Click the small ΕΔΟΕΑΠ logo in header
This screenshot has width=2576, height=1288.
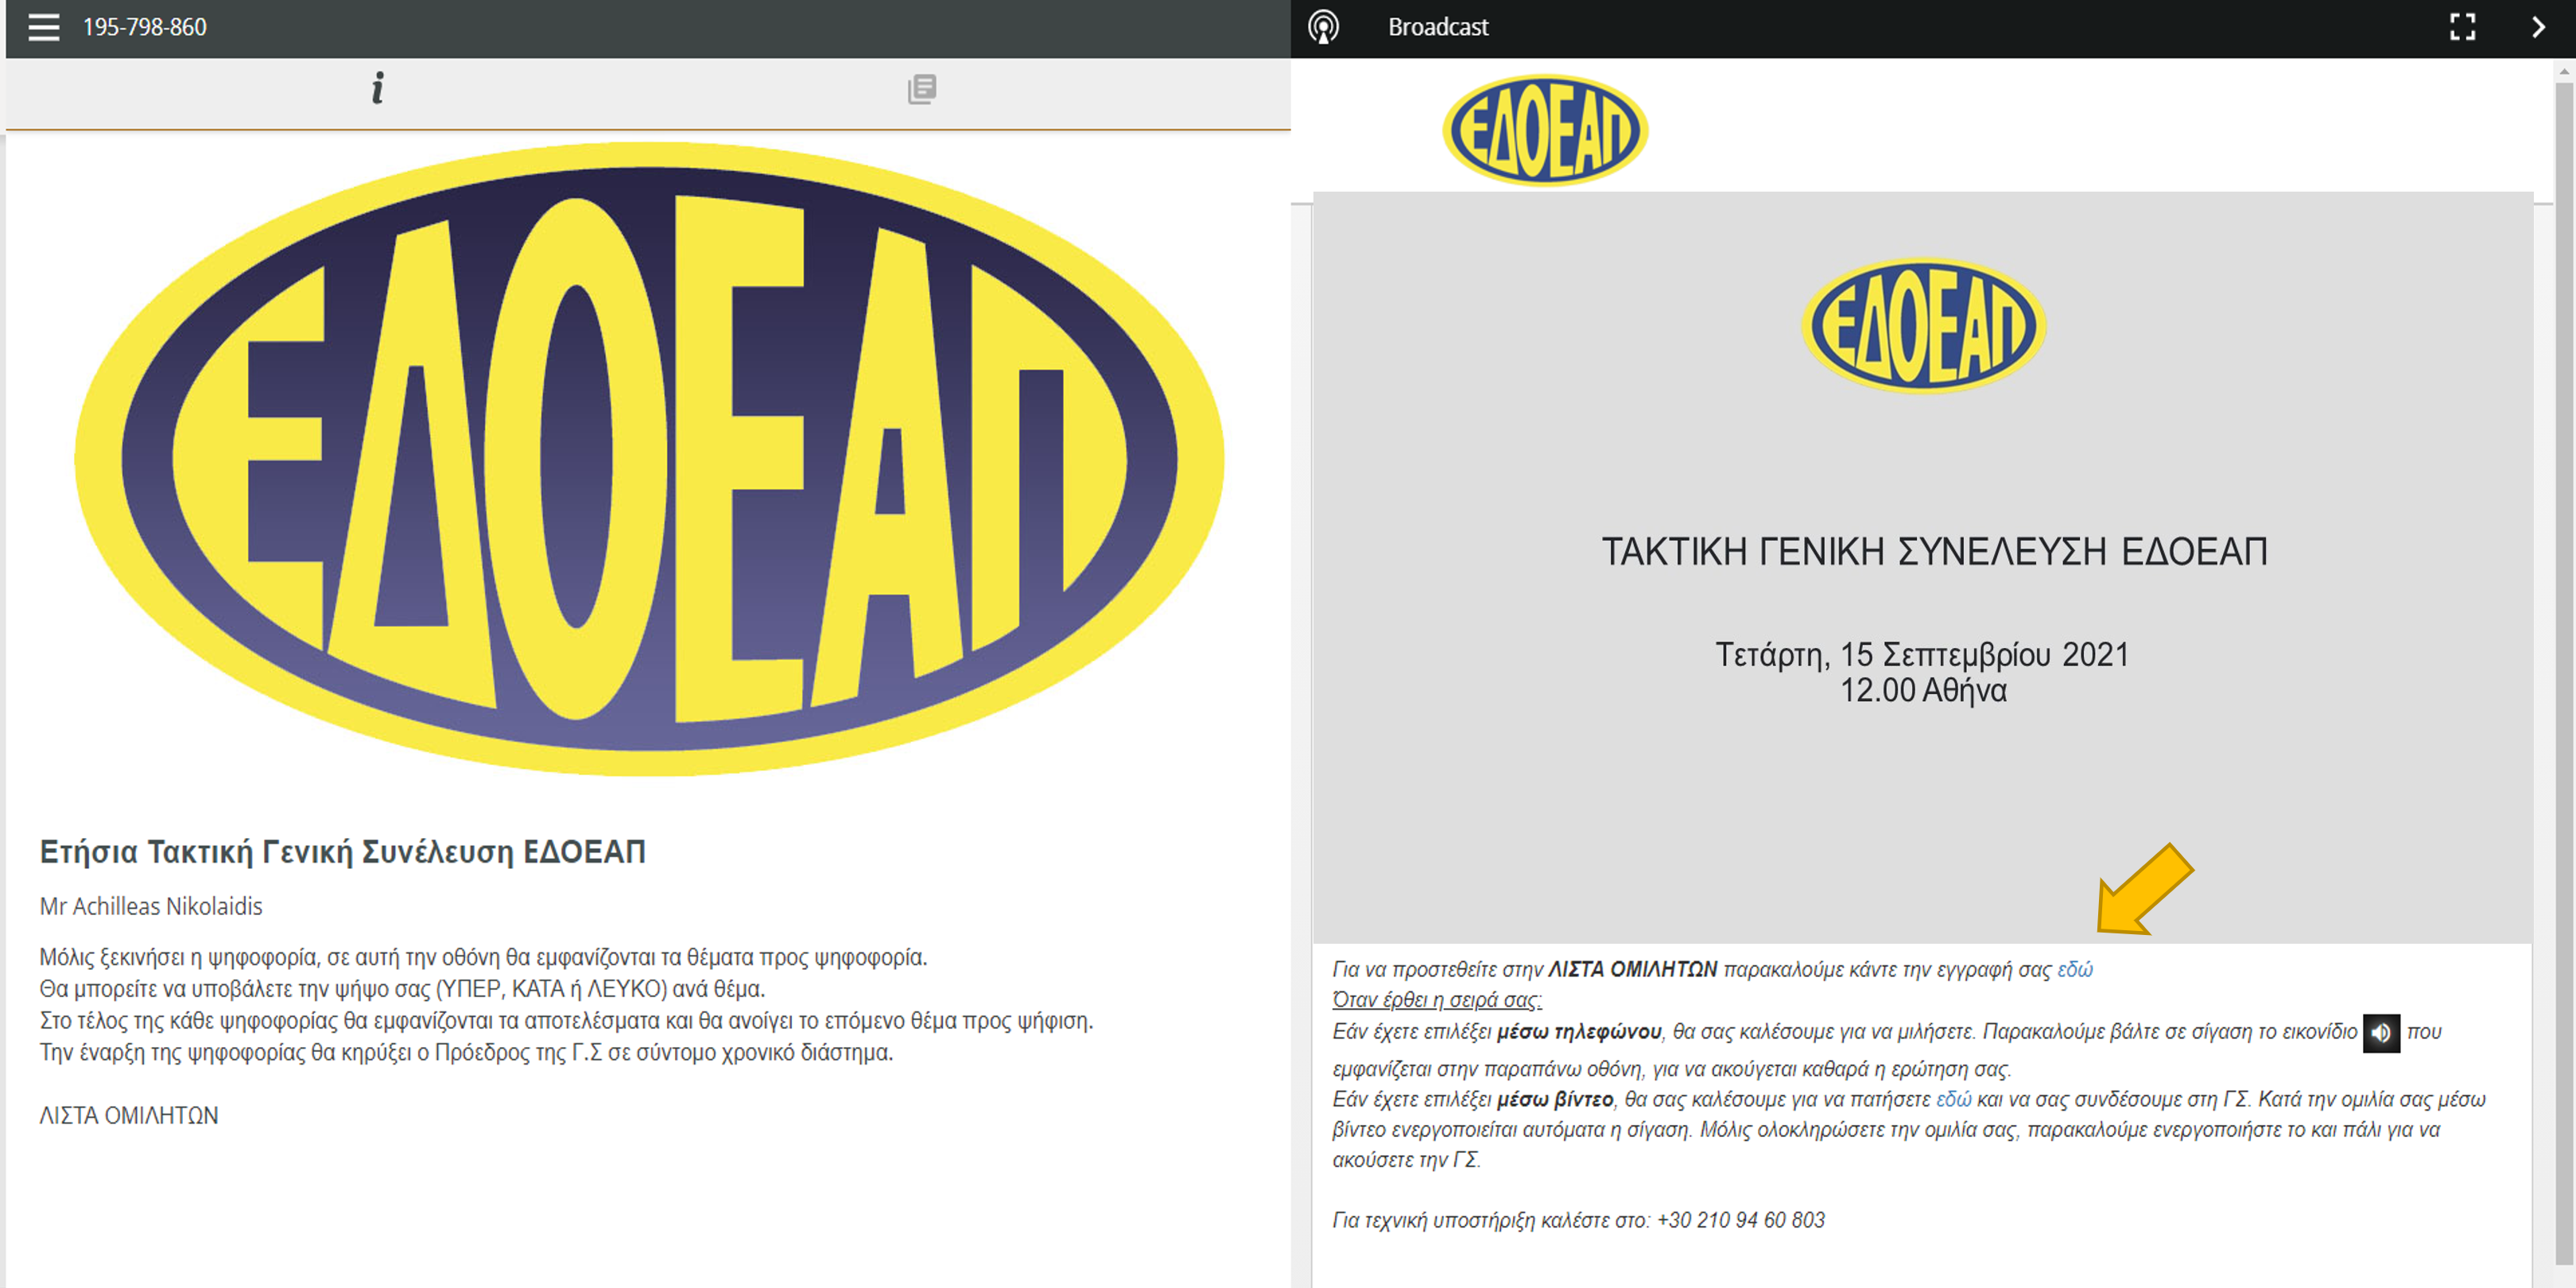(1545, 130)
